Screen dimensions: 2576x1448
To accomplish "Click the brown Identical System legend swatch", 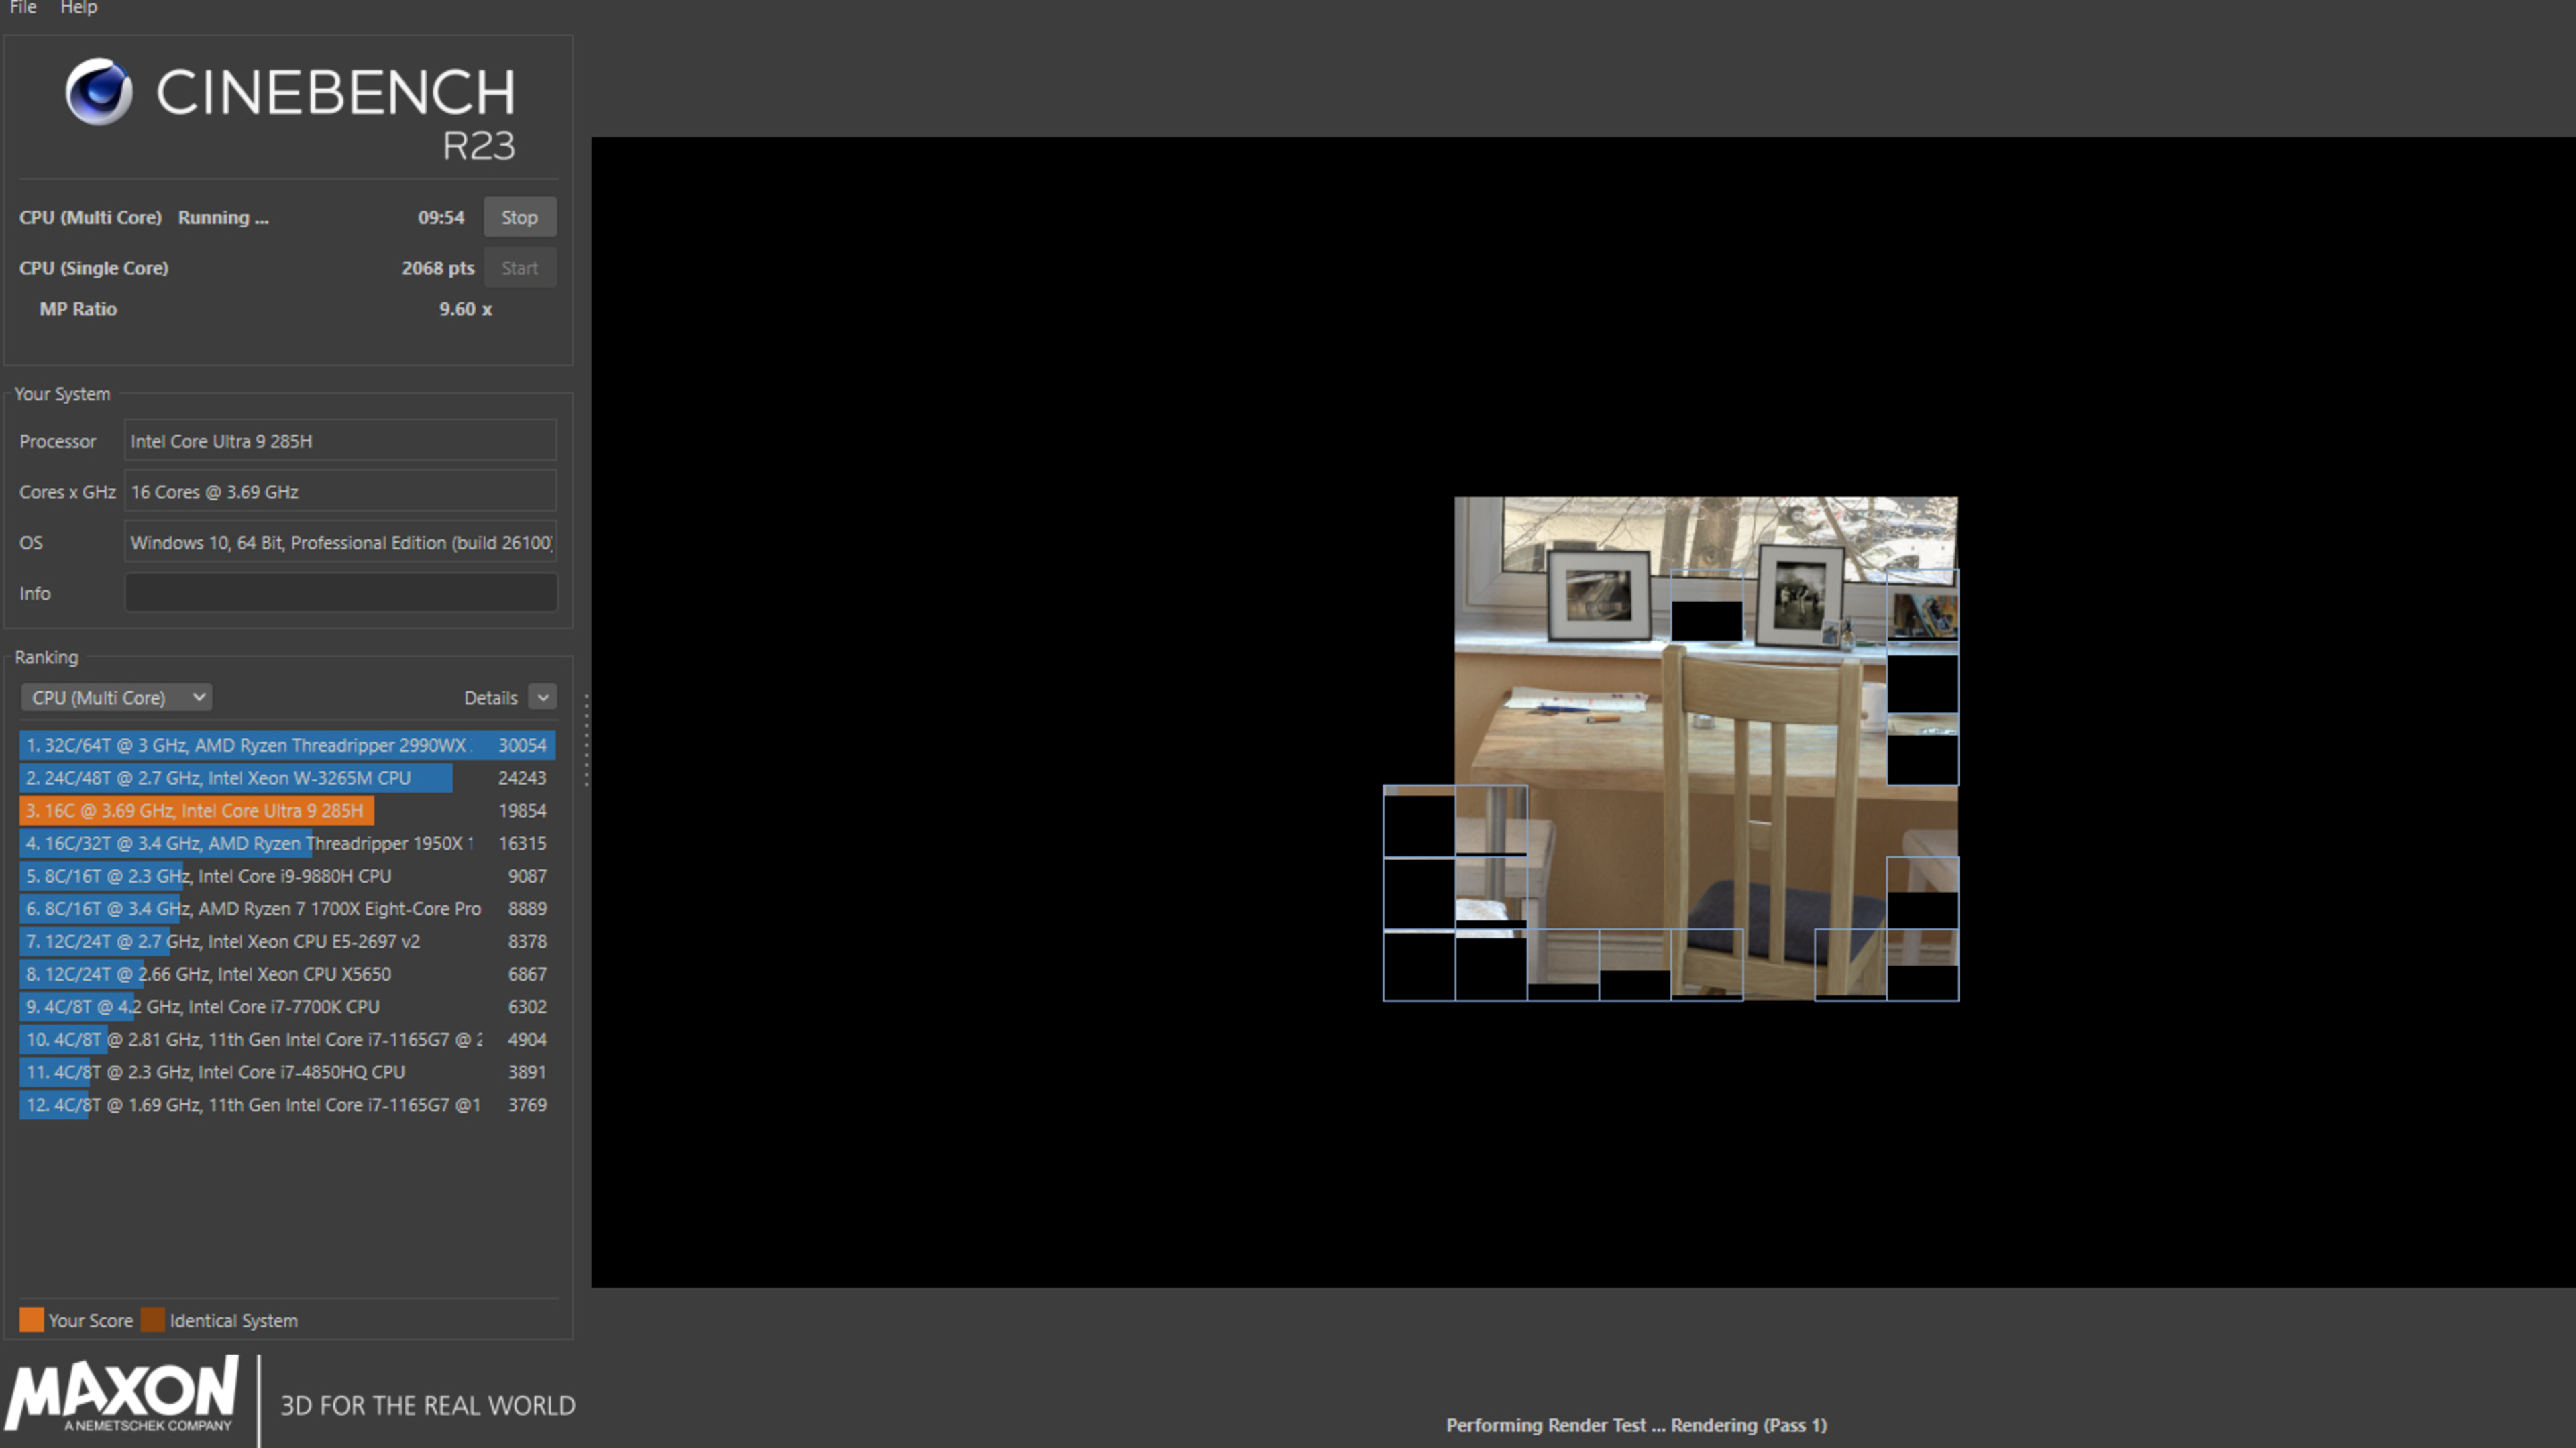I will pos(153,1320).
